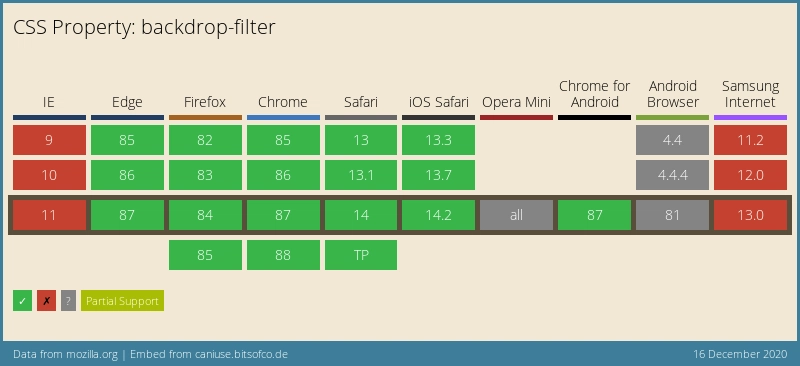The image size is (800, 366).
Task: Select the Samsung Internet column header
Action: point(750,94)
